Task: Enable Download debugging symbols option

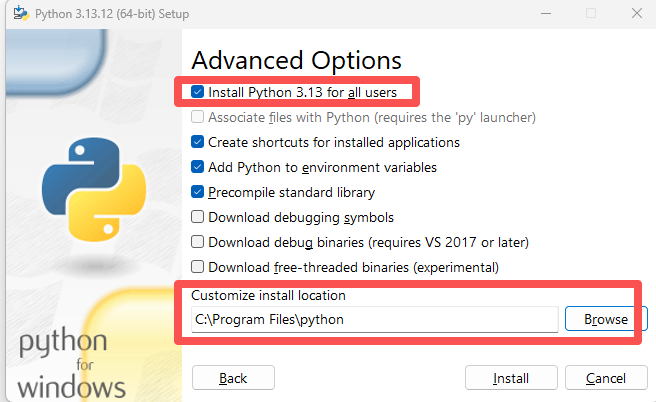Action: click(197, 217)
